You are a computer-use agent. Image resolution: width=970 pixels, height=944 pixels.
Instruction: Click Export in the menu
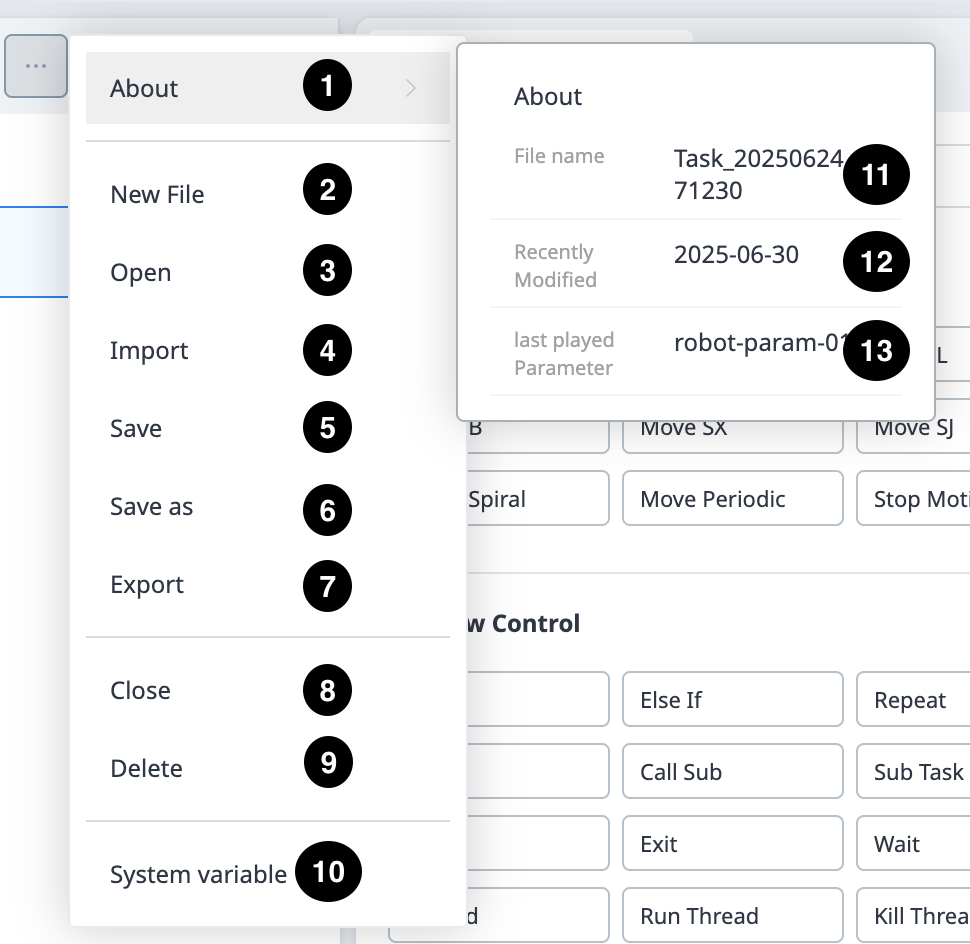coord(147,585)
